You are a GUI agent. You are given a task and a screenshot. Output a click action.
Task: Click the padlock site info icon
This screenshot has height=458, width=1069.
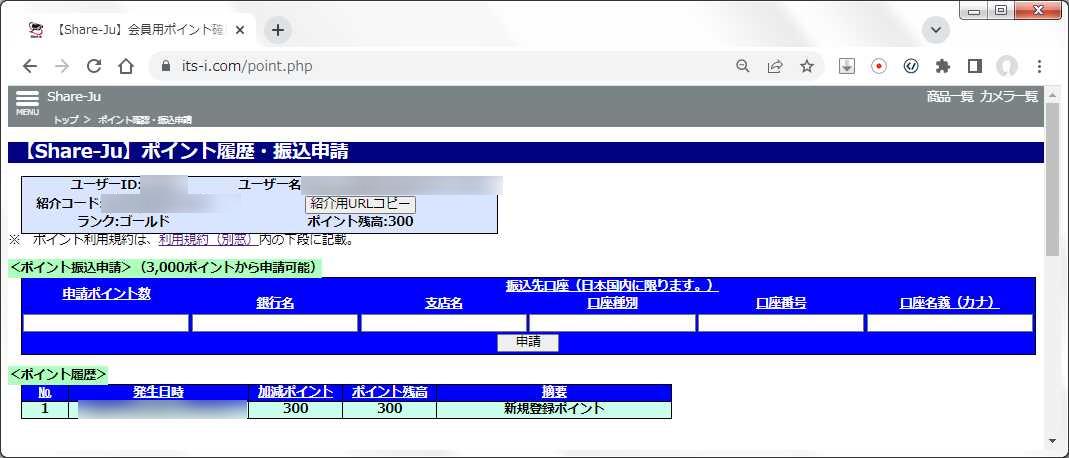pyautogui.click(x=165, y=66)
